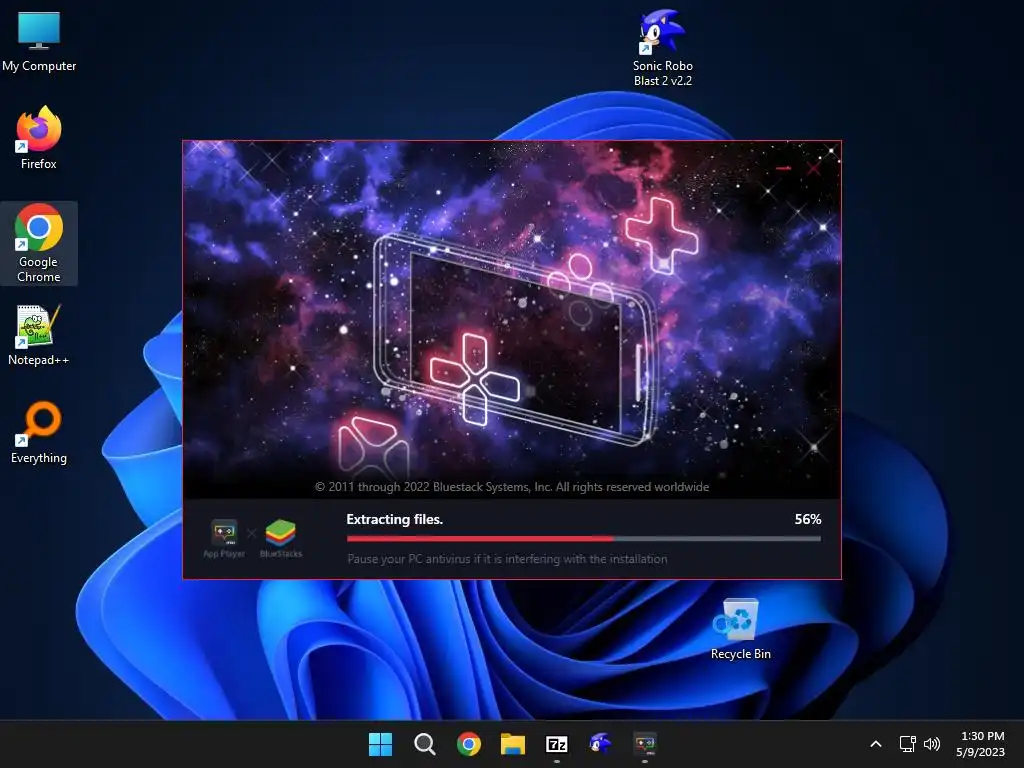Select the Recycle Bin desktop icon
This screenshot has height=768, width=1024.
pos(741,629)
